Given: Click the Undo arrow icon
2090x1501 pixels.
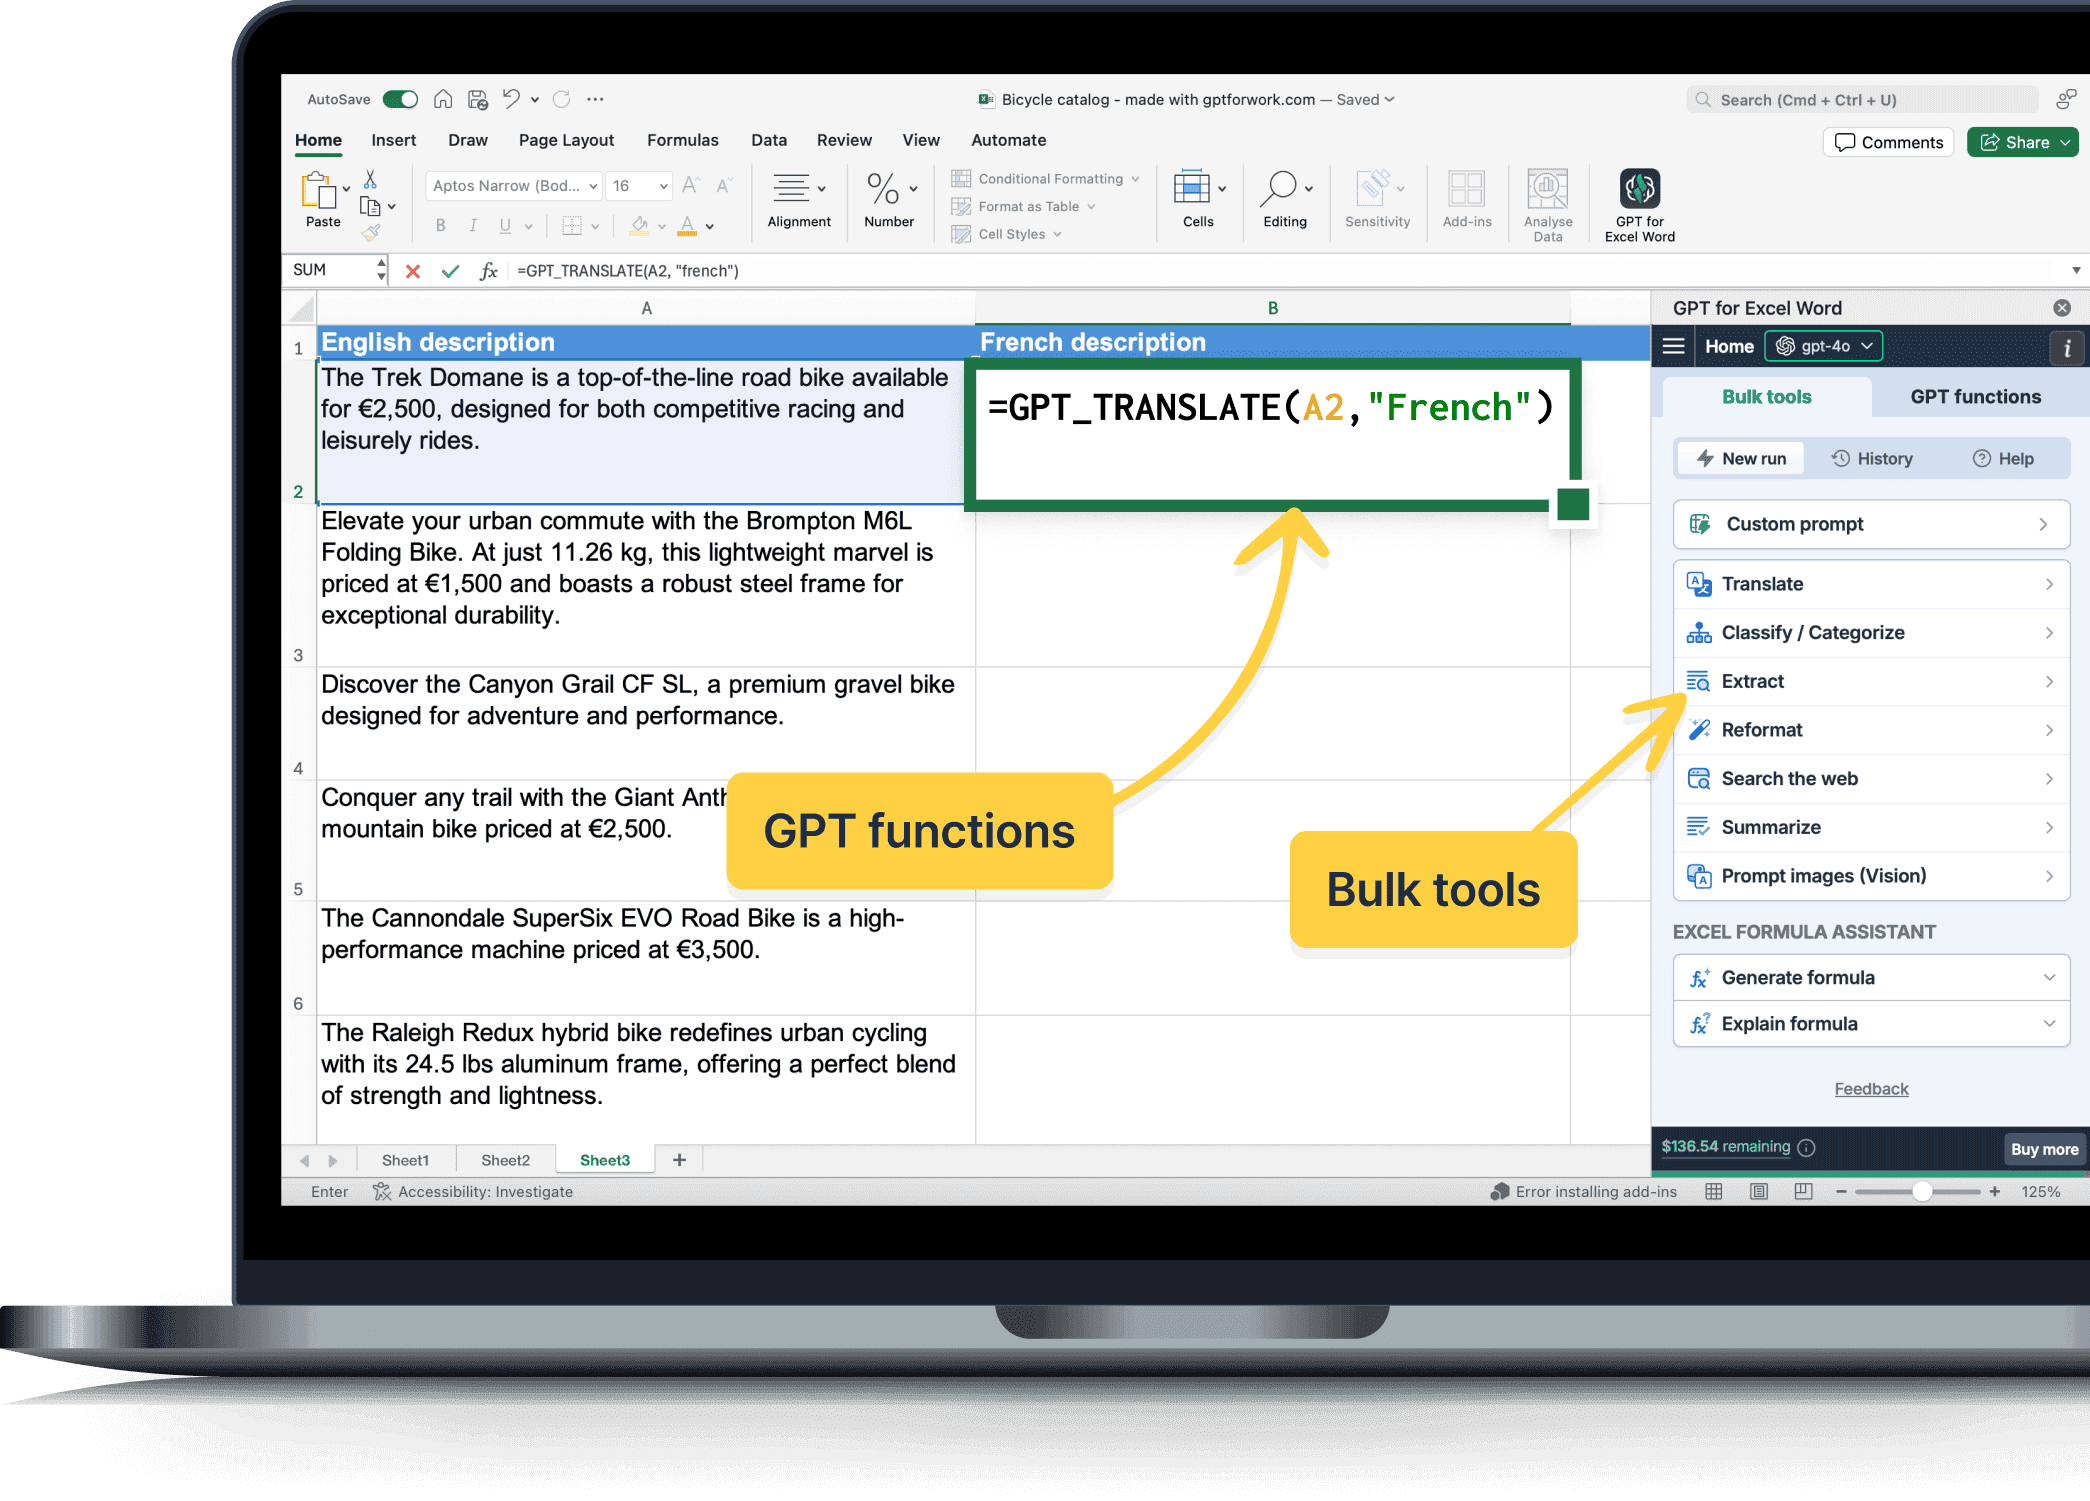Looking at the screenshot, I should [x=511, y=99].
